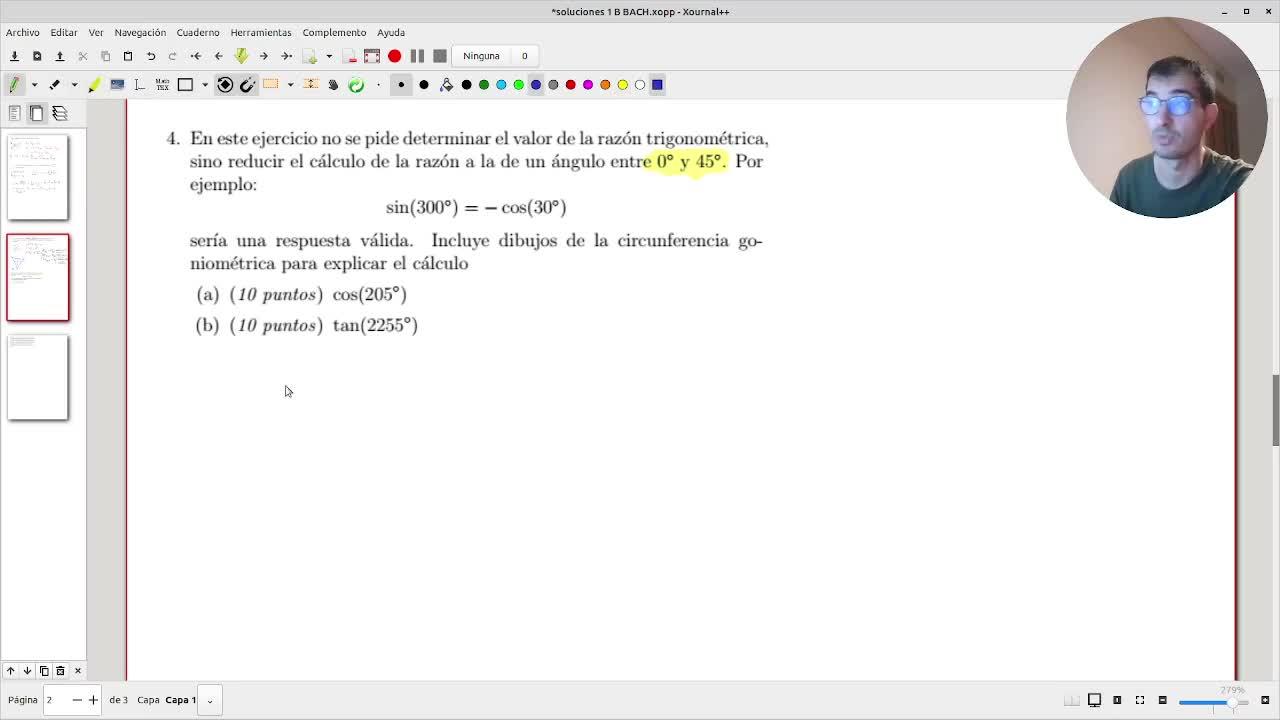Duplicate the selected page in sidebar
This screenshot has width=1280, height=720.
coord(44,671)
